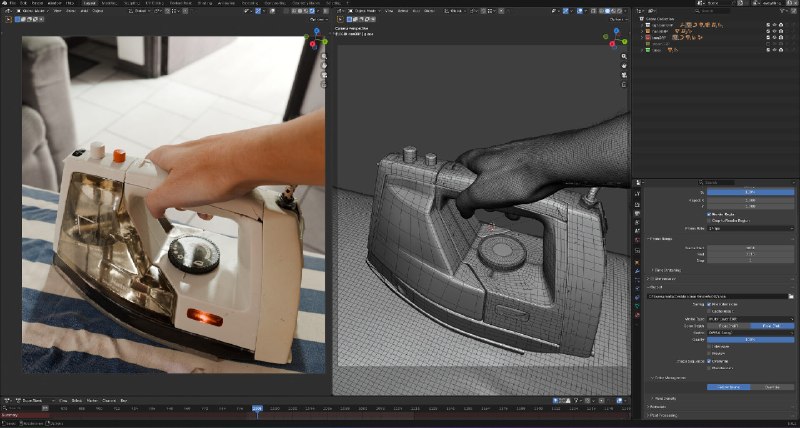Toggle the File Extensions checkbox under Saving
Screen dimensions: 800x428
(x=709, y=304)
